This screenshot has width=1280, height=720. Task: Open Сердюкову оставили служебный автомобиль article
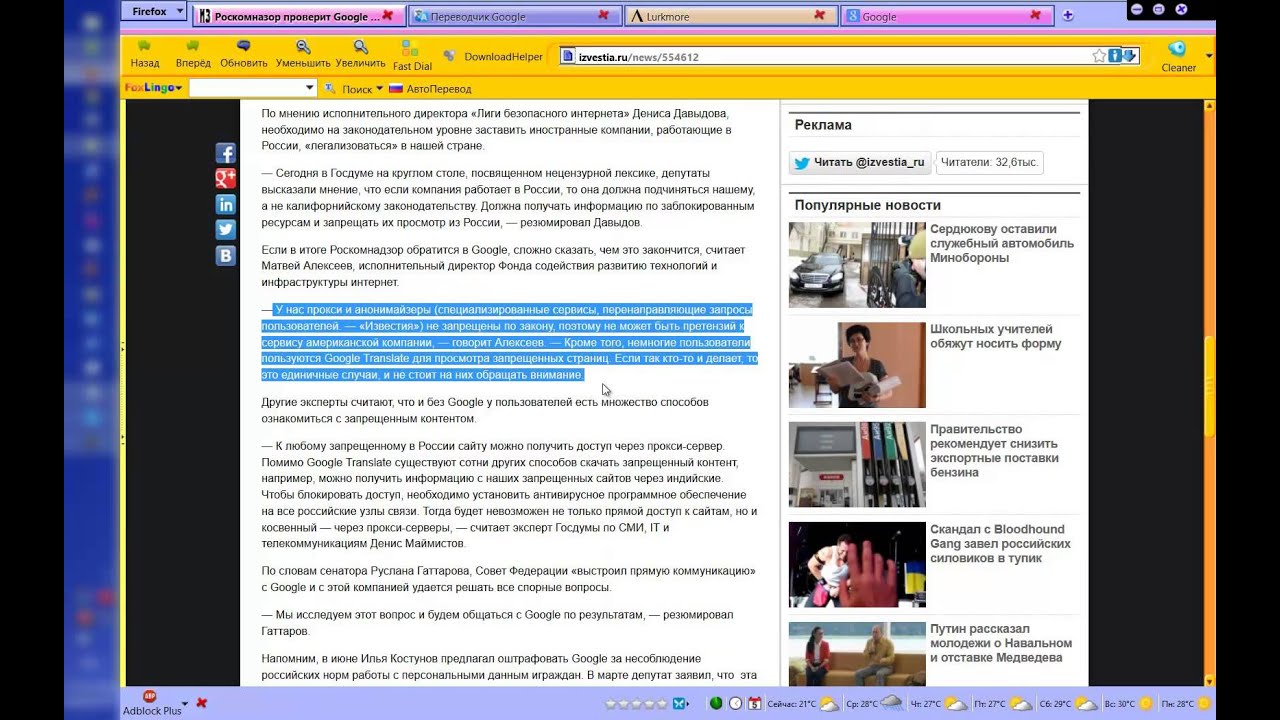(1002, 243)
